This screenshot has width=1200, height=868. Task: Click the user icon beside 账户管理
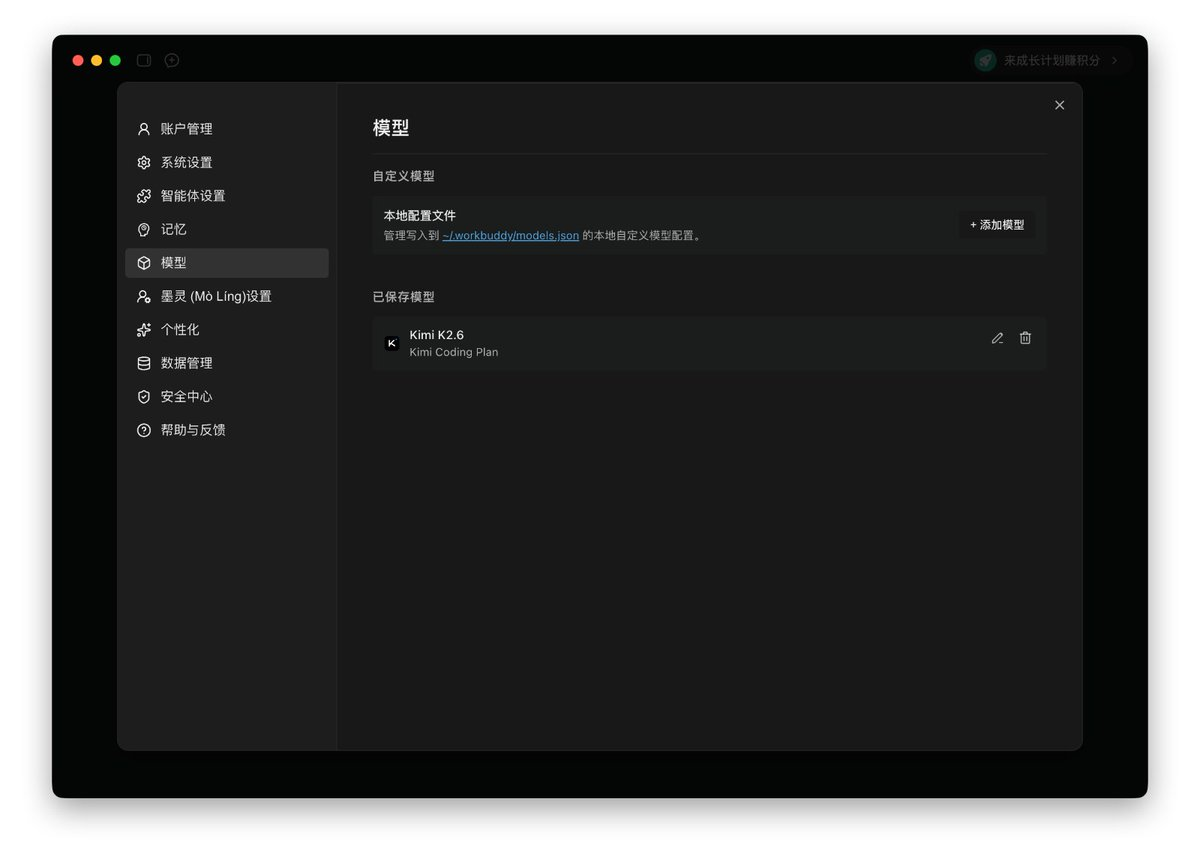(144, 129)
